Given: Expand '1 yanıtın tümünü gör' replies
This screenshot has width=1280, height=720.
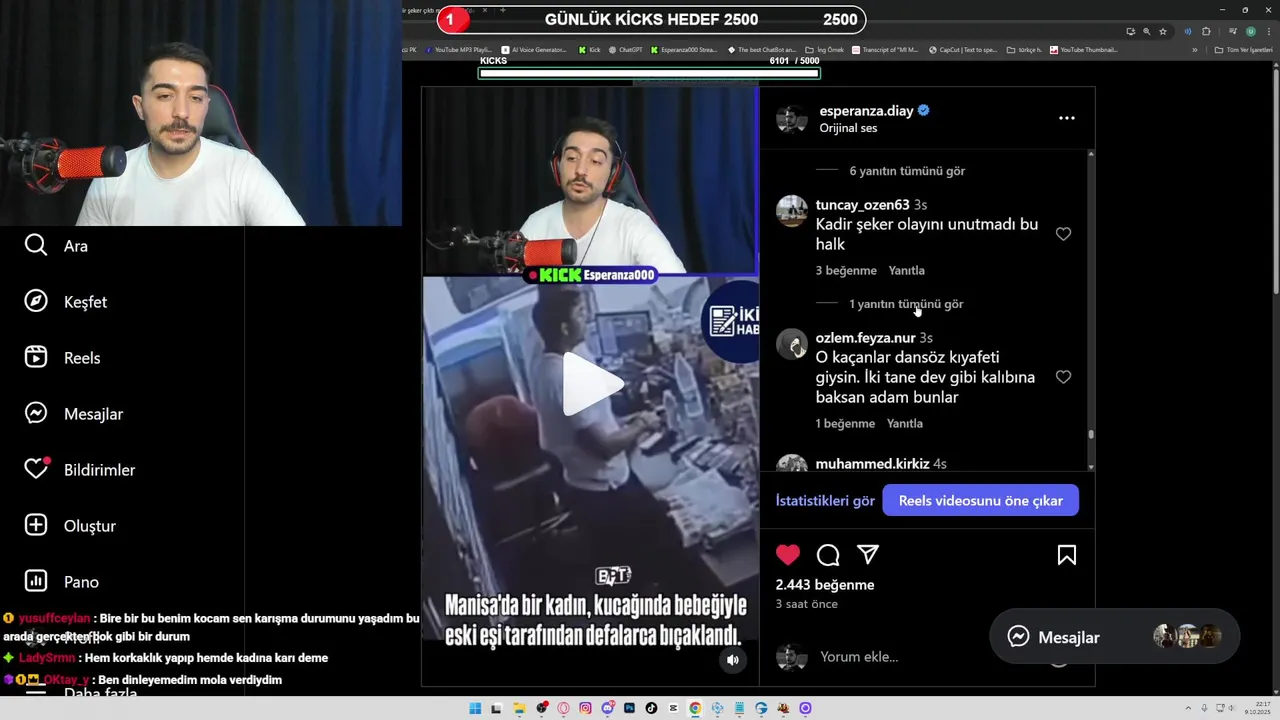Looking at the screenshot, I should 906,304.
